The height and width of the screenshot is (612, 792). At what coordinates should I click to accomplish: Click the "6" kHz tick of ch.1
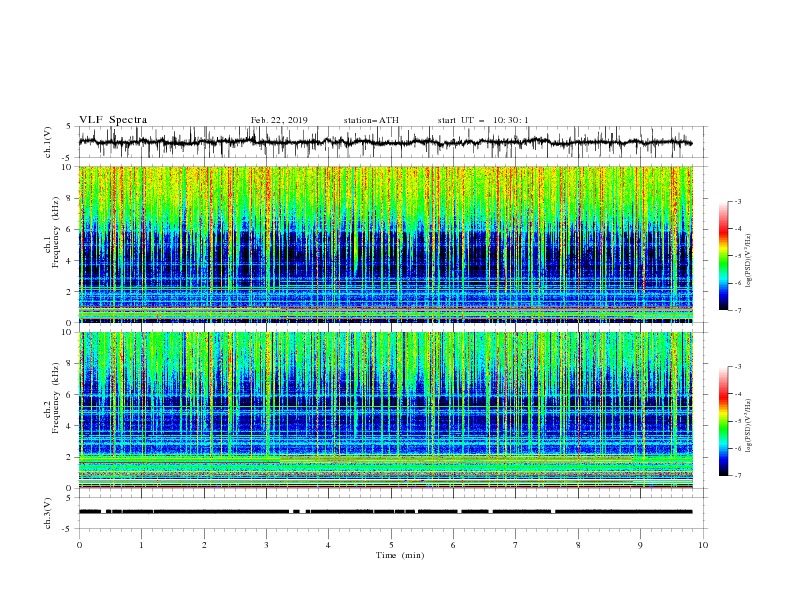pos(69,229)
